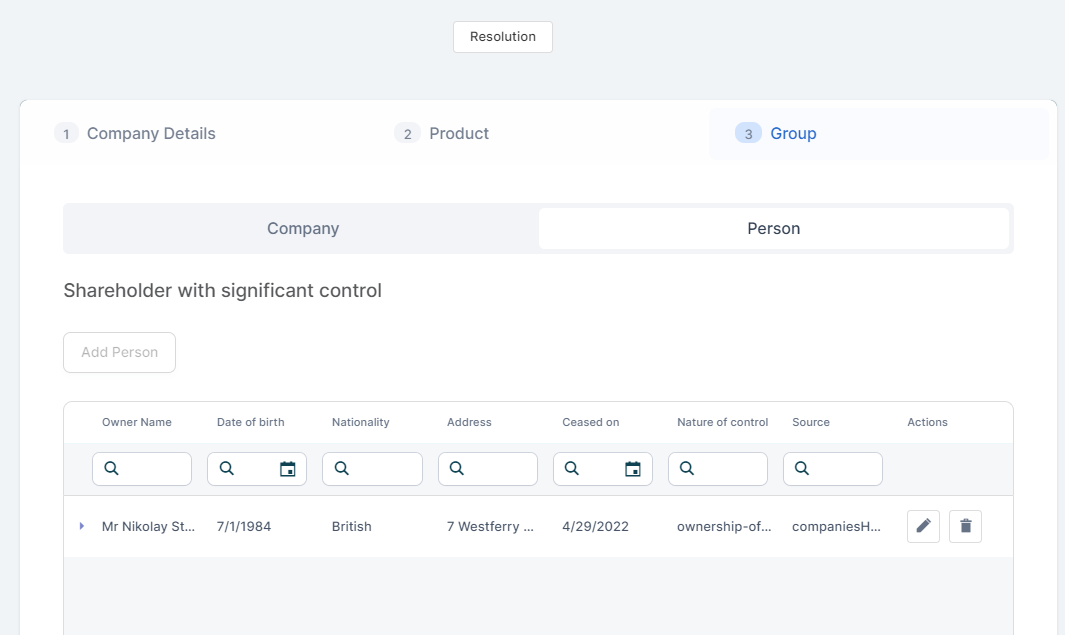This screenshot has height=635, width=1065.
Task: Click the pencil edit icon for Nikolay
Action: click(x=923, y=526)
